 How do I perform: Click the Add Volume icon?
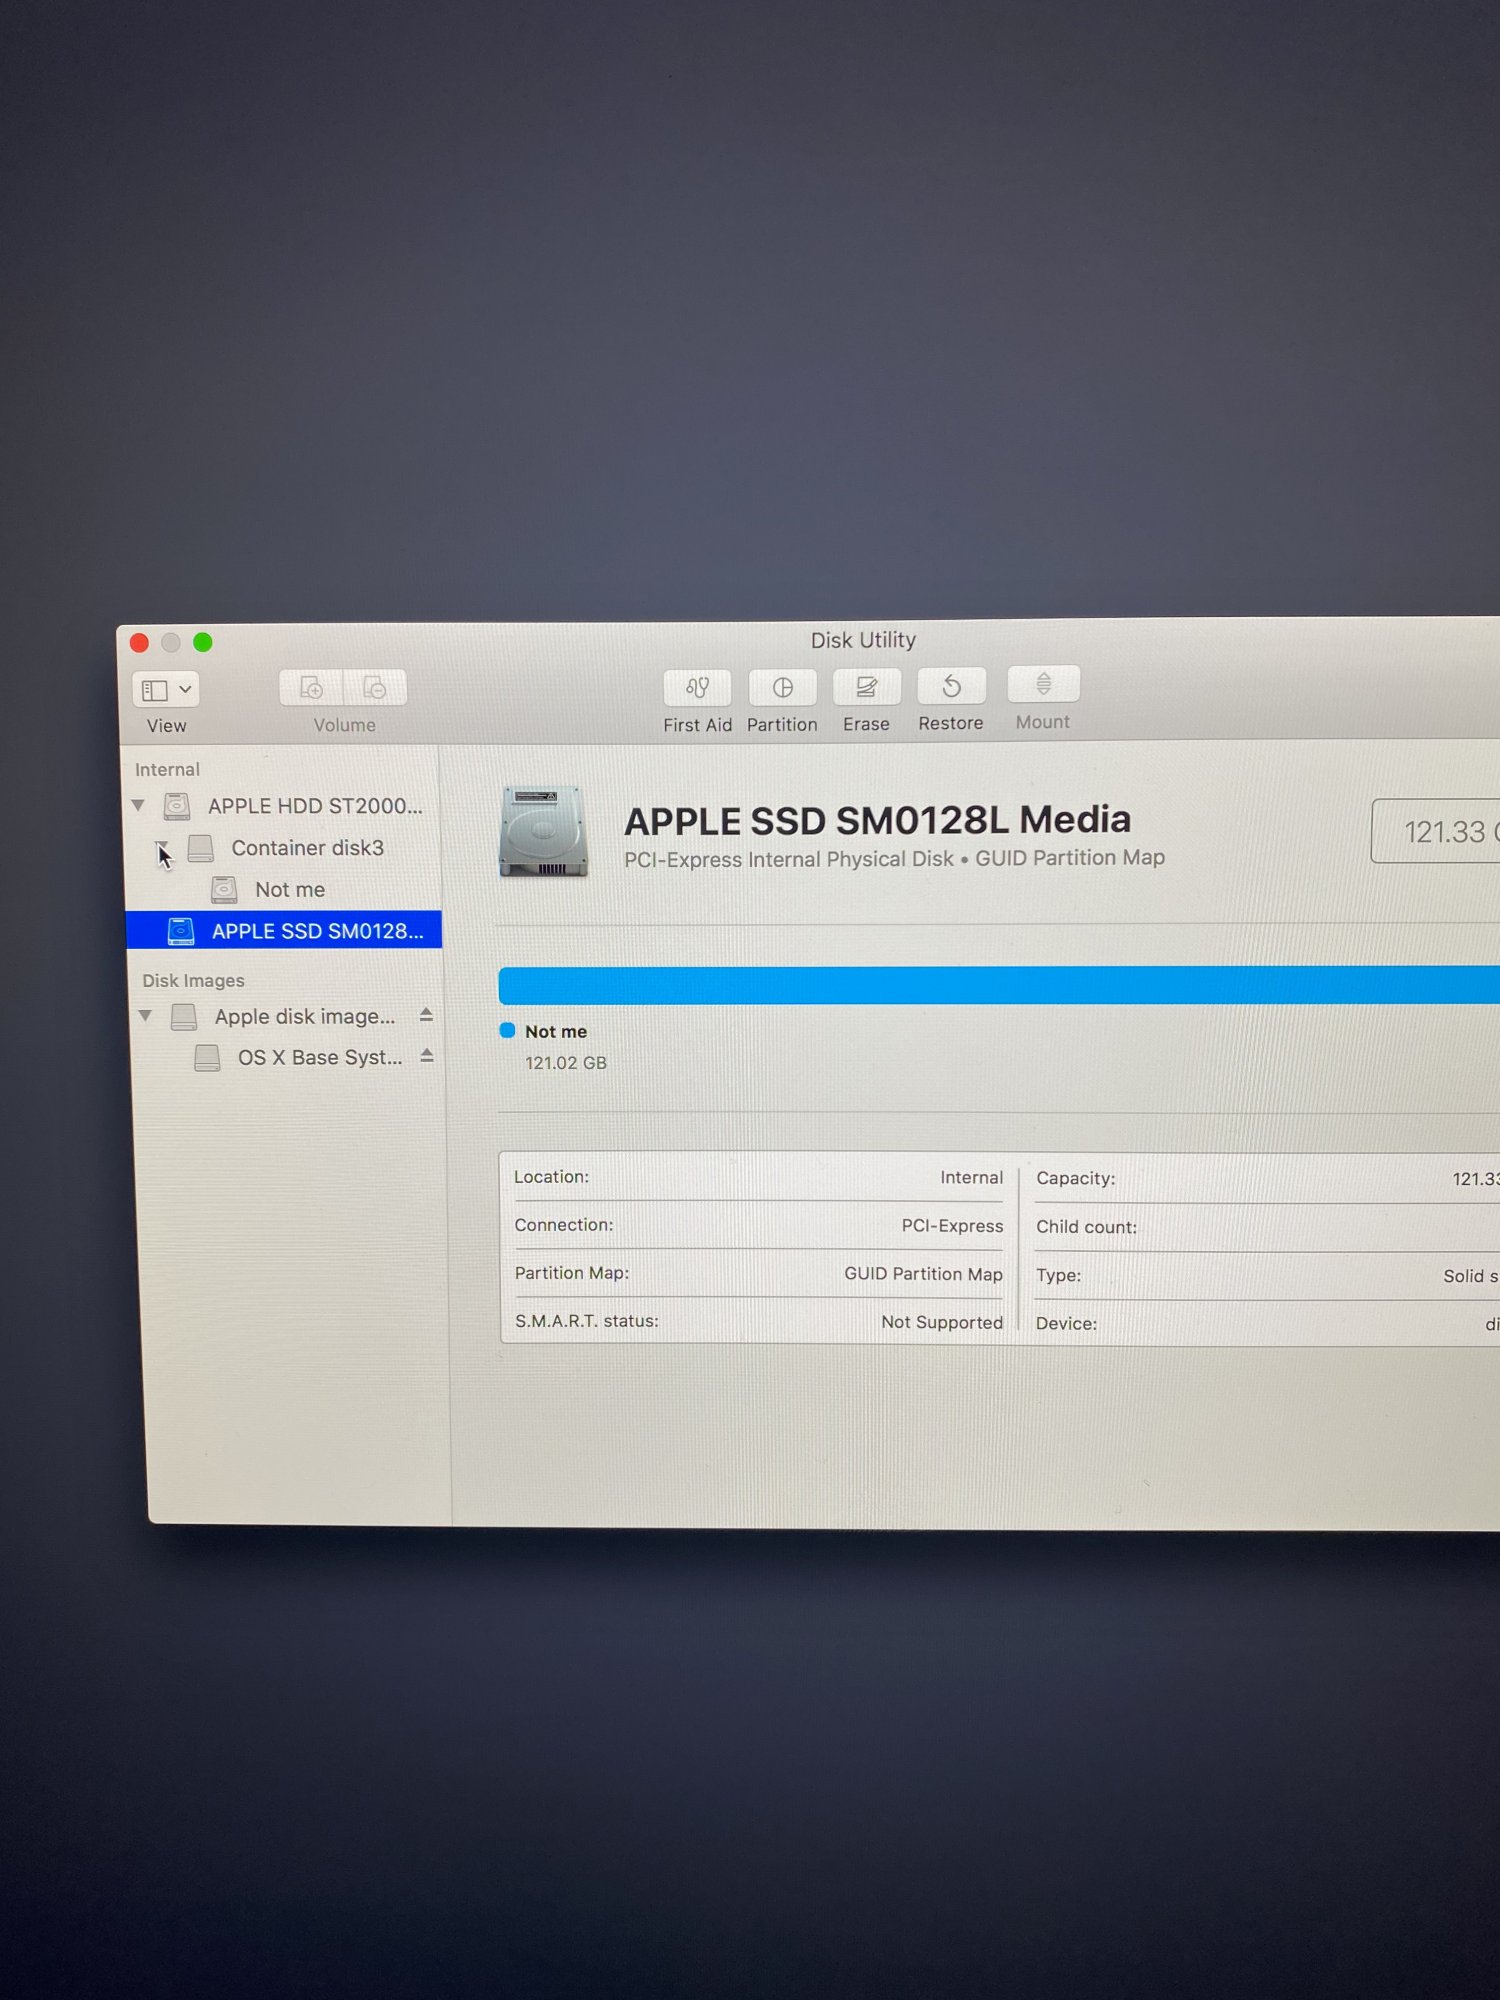311,688
